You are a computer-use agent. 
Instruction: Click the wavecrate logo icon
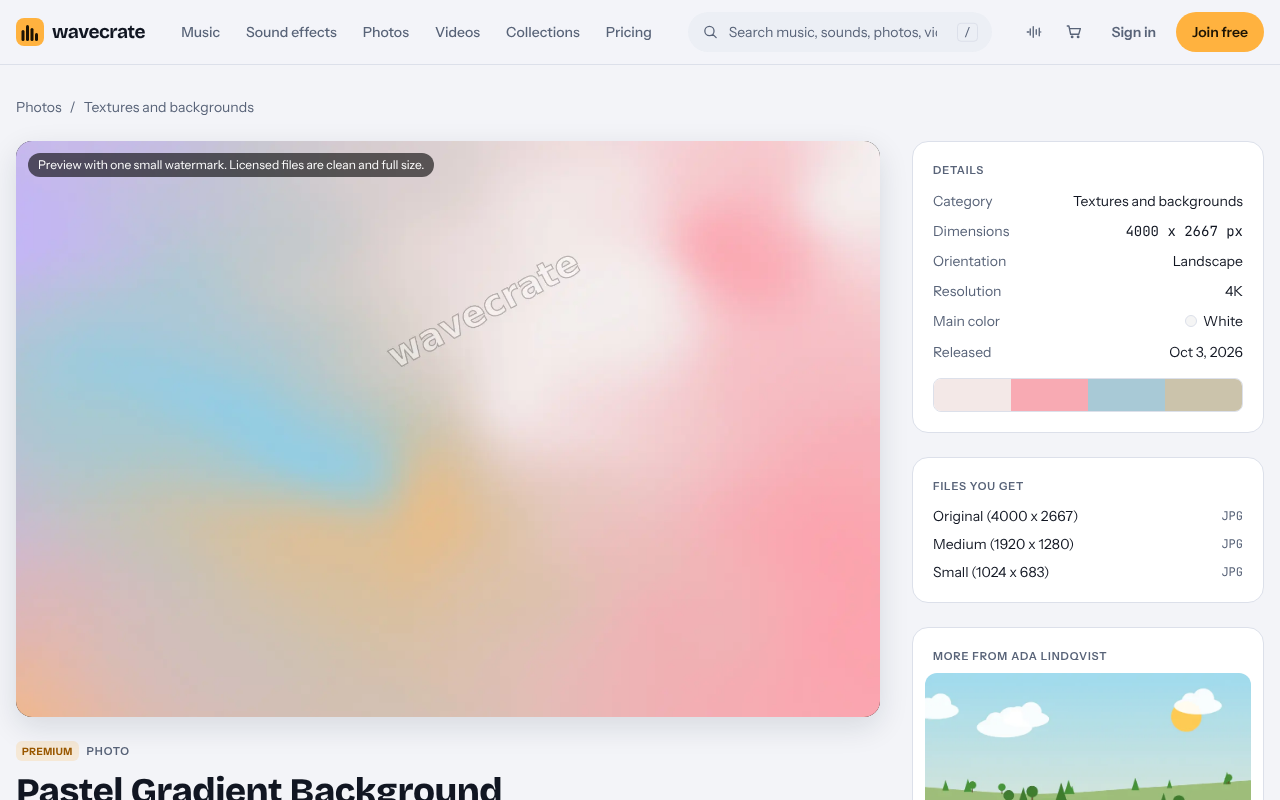click(30, 32)
